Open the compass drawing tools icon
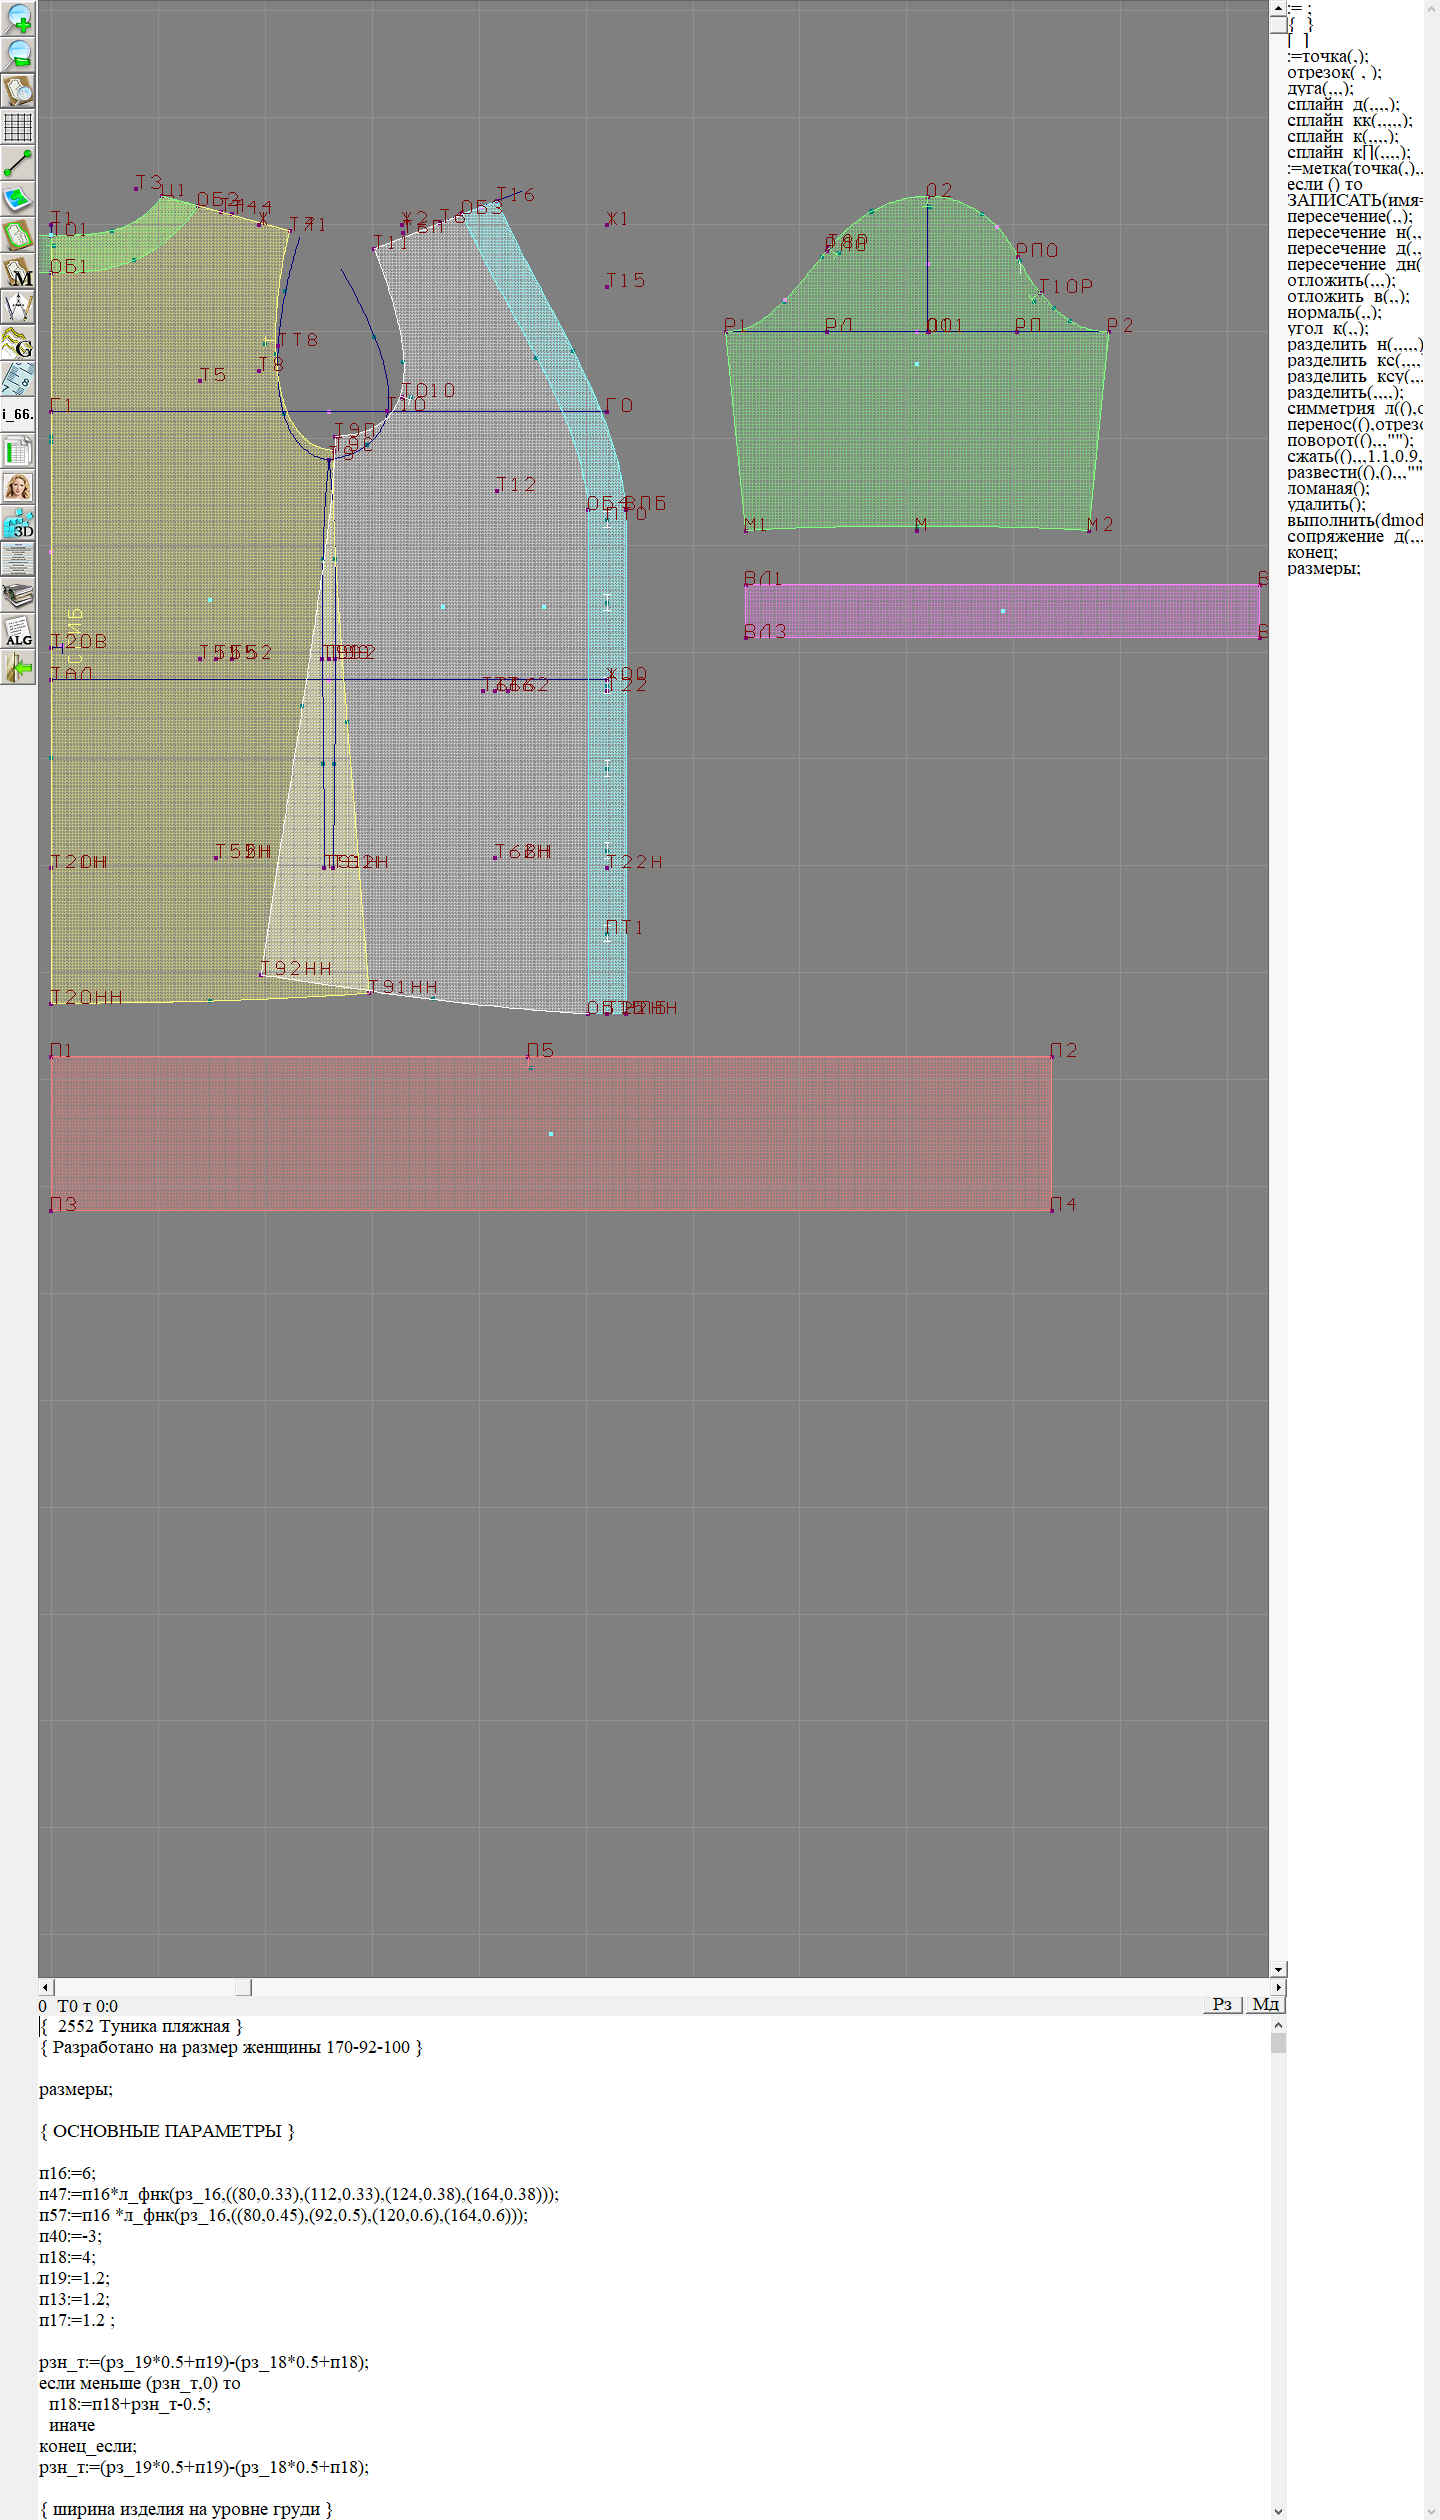This screenshot has height=2520, width=1440. coord(18,307)
